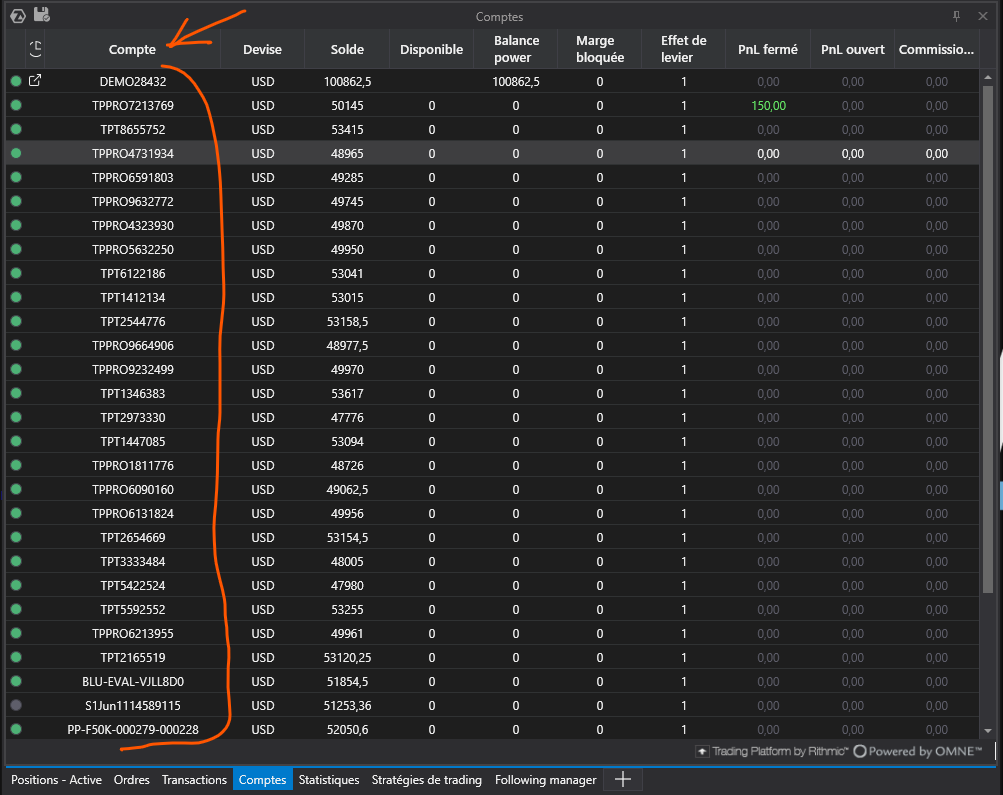Click the save layout floppy icon
The width and height of the screenshot is (1003, 795).
[x=42, y=15]
